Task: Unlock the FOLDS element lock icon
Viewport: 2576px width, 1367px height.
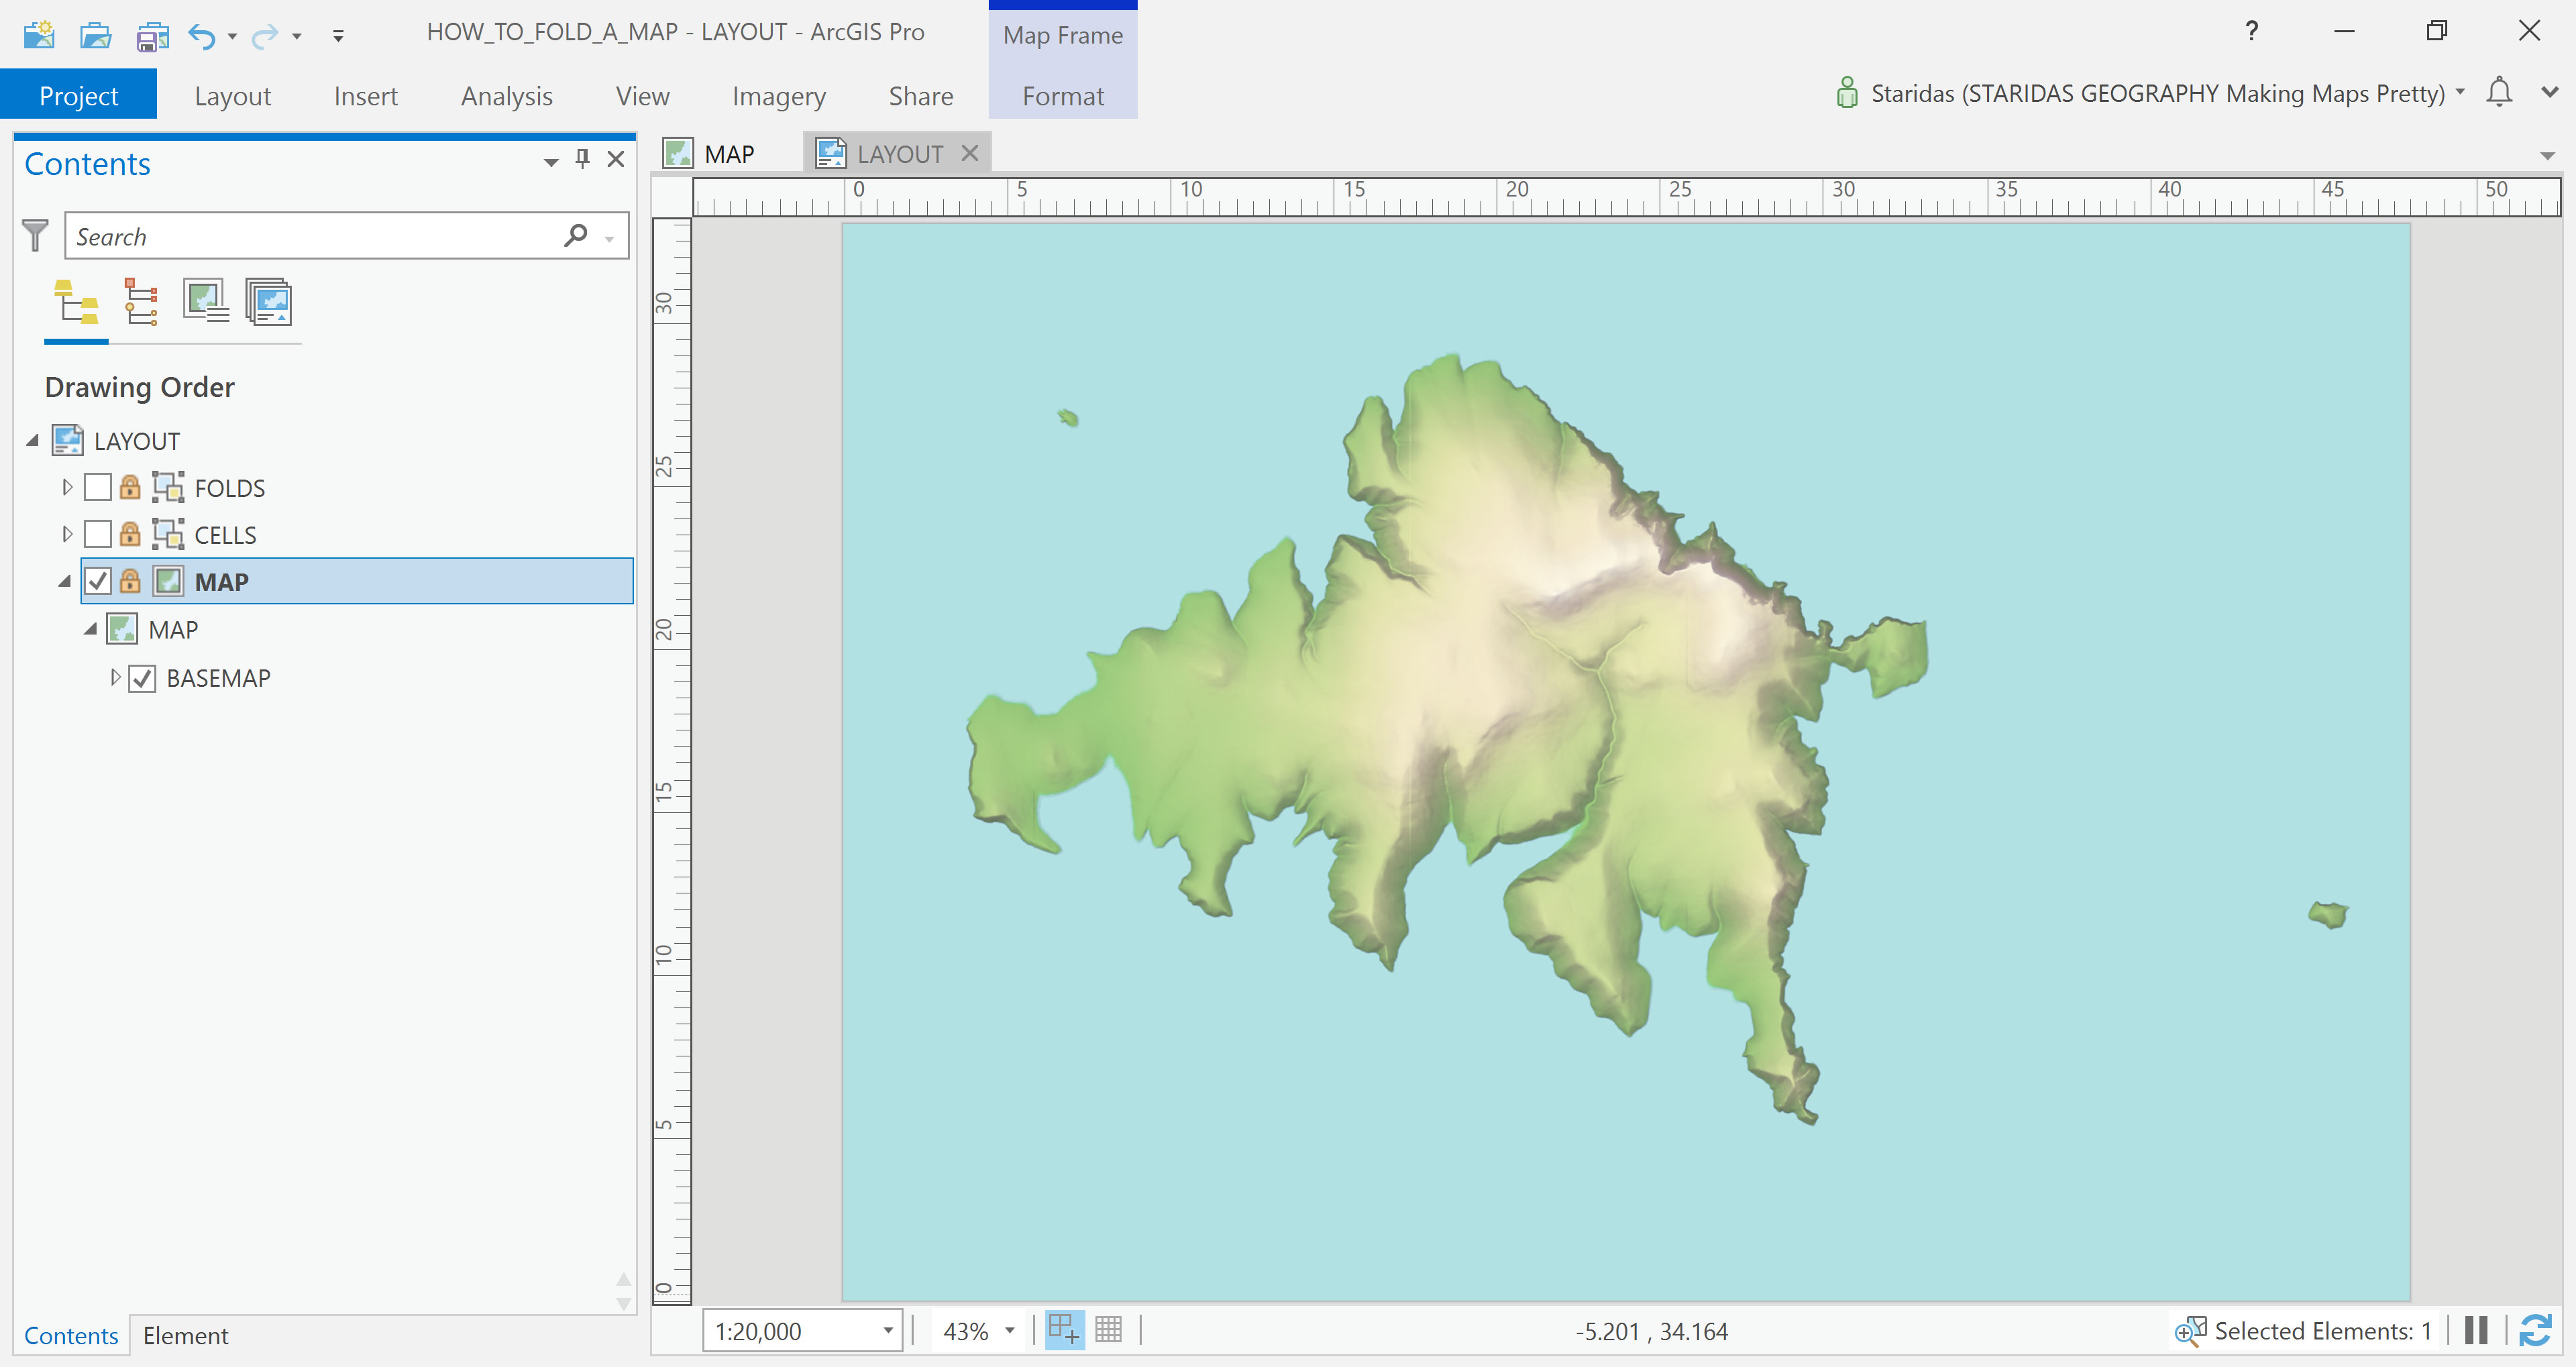Action: click(x=130, y=488)
